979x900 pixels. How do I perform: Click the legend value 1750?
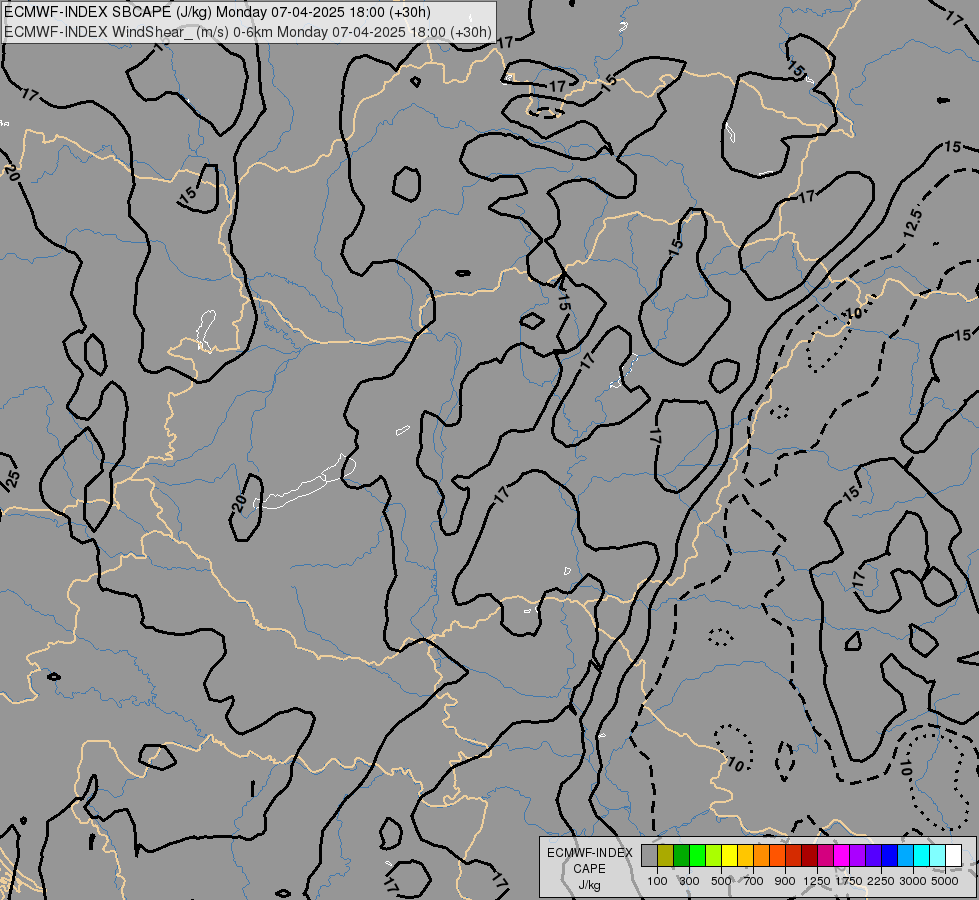coord(849,881)
